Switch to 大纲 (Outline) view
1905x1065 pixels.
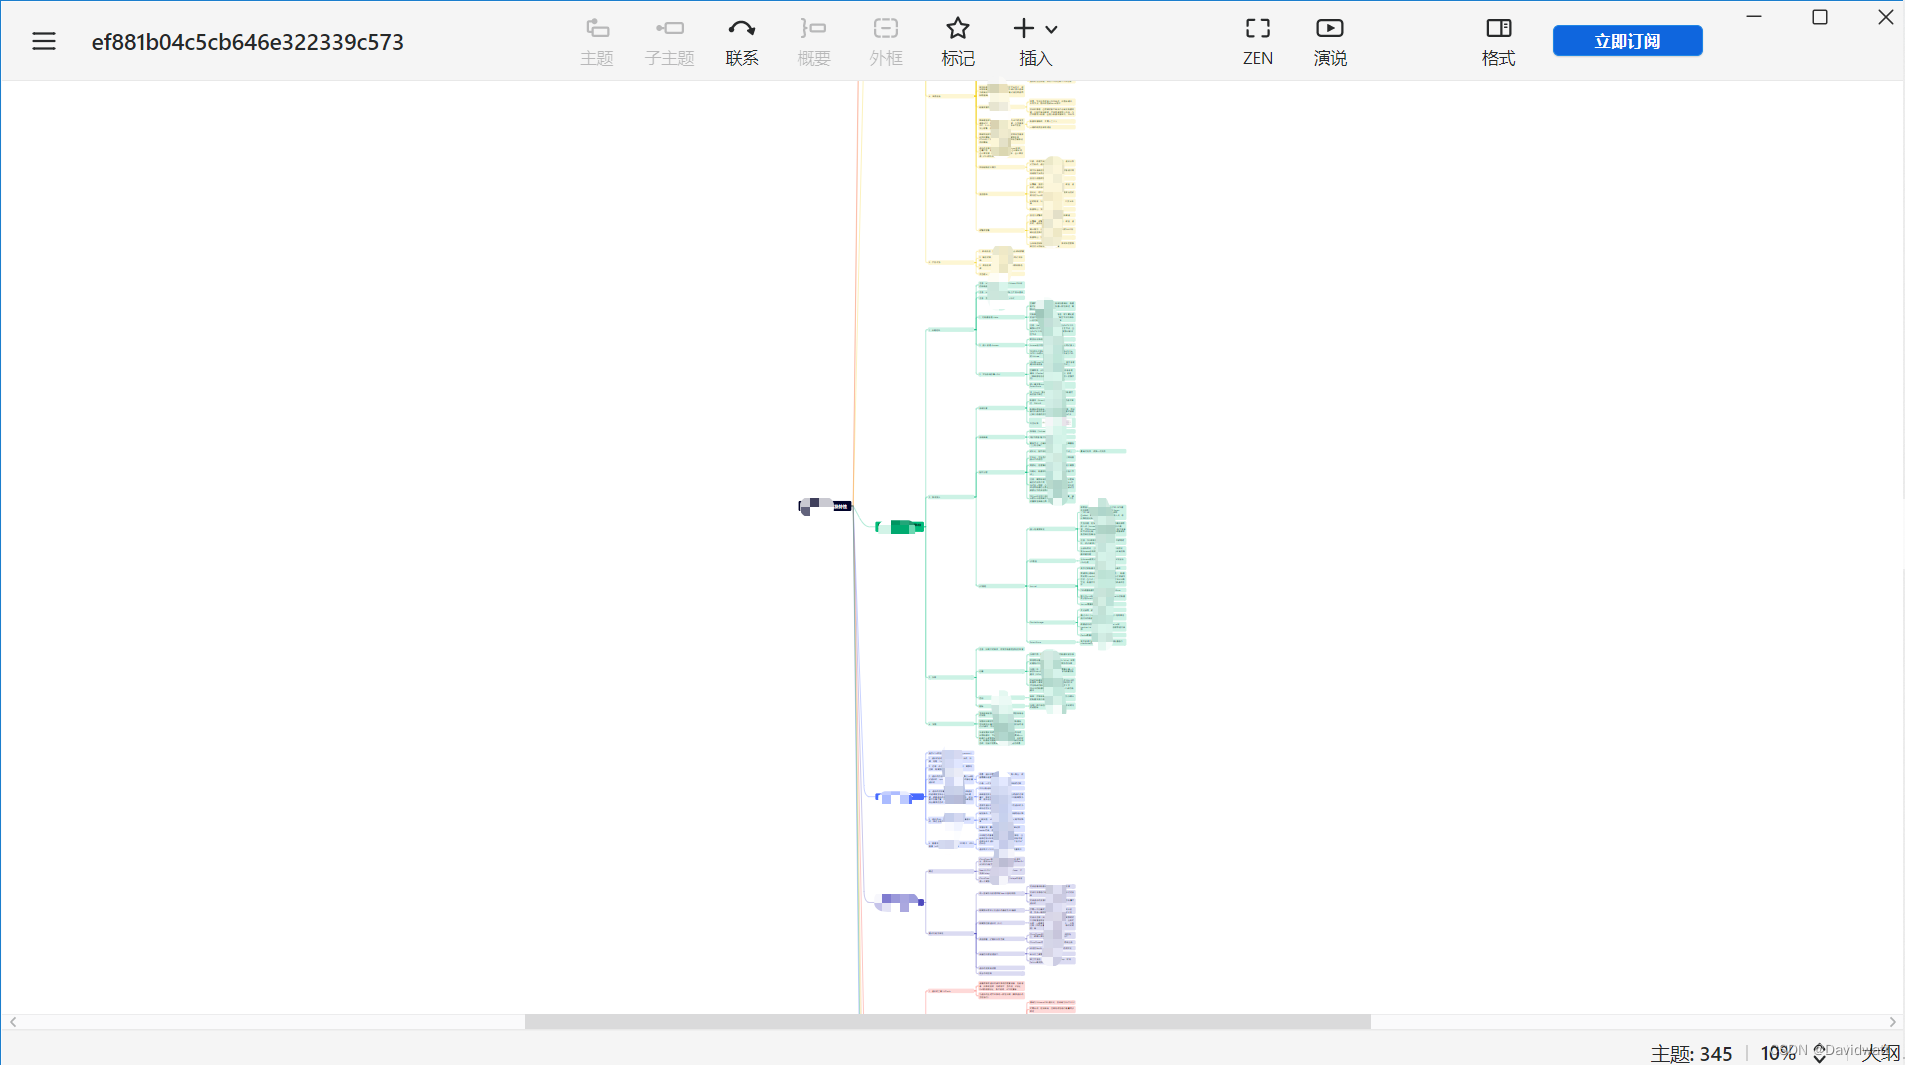1880,1053
